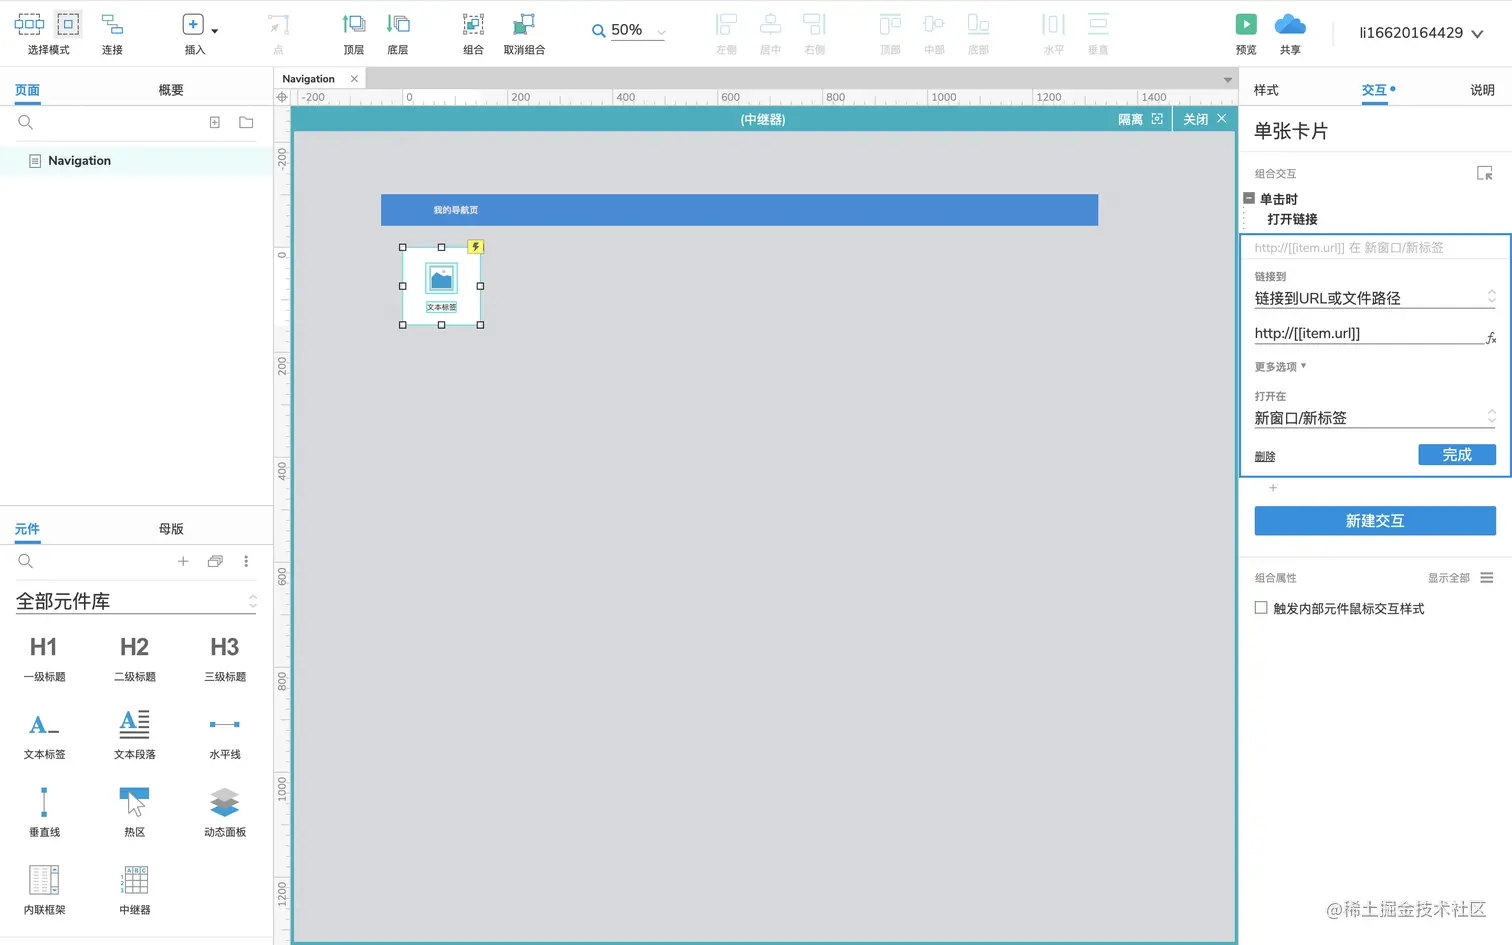Open the fx expression editor icon

click(1491, 338)
